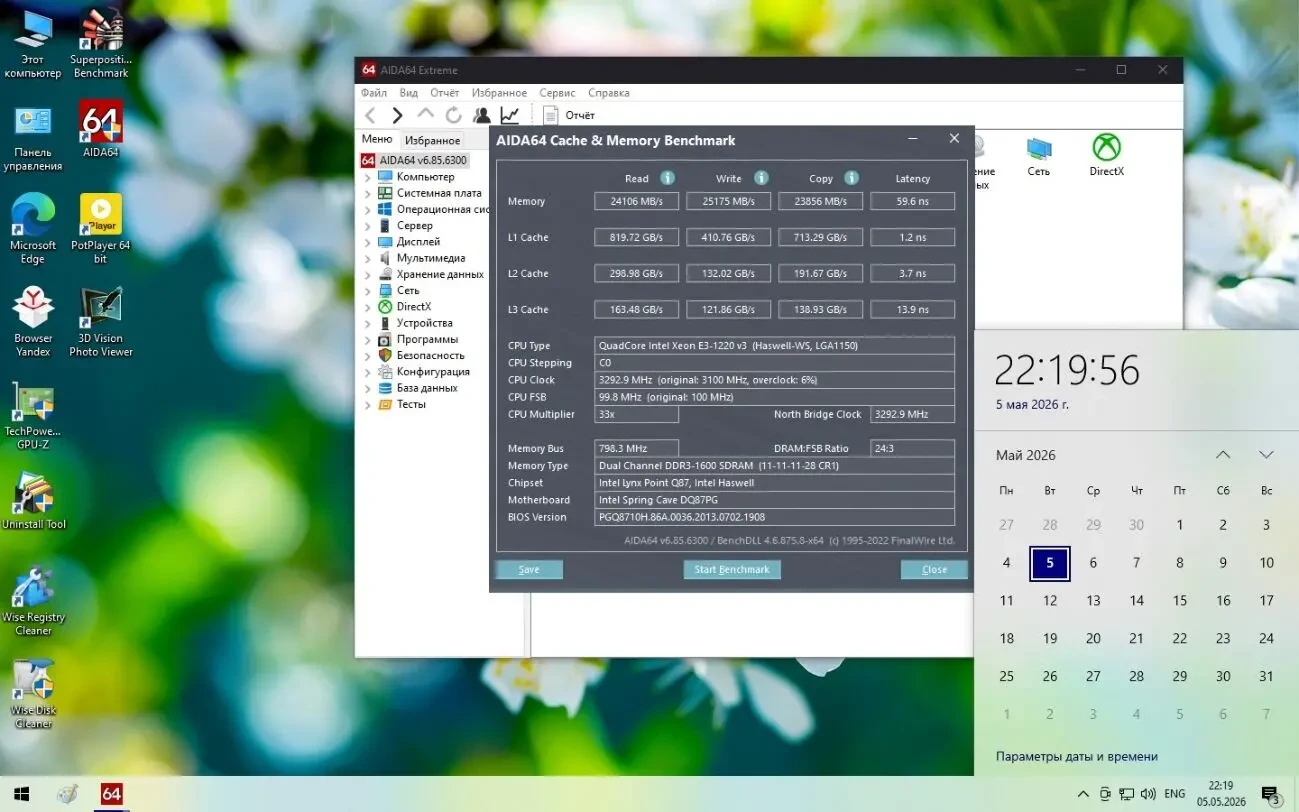Select Устройства in the tree
The image size is (1299, 812).
tap(424, 323)
